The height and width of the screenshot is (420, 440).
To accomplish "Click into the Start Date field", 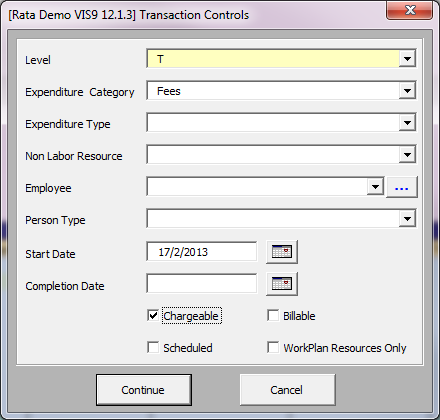I will click(202, 252).
